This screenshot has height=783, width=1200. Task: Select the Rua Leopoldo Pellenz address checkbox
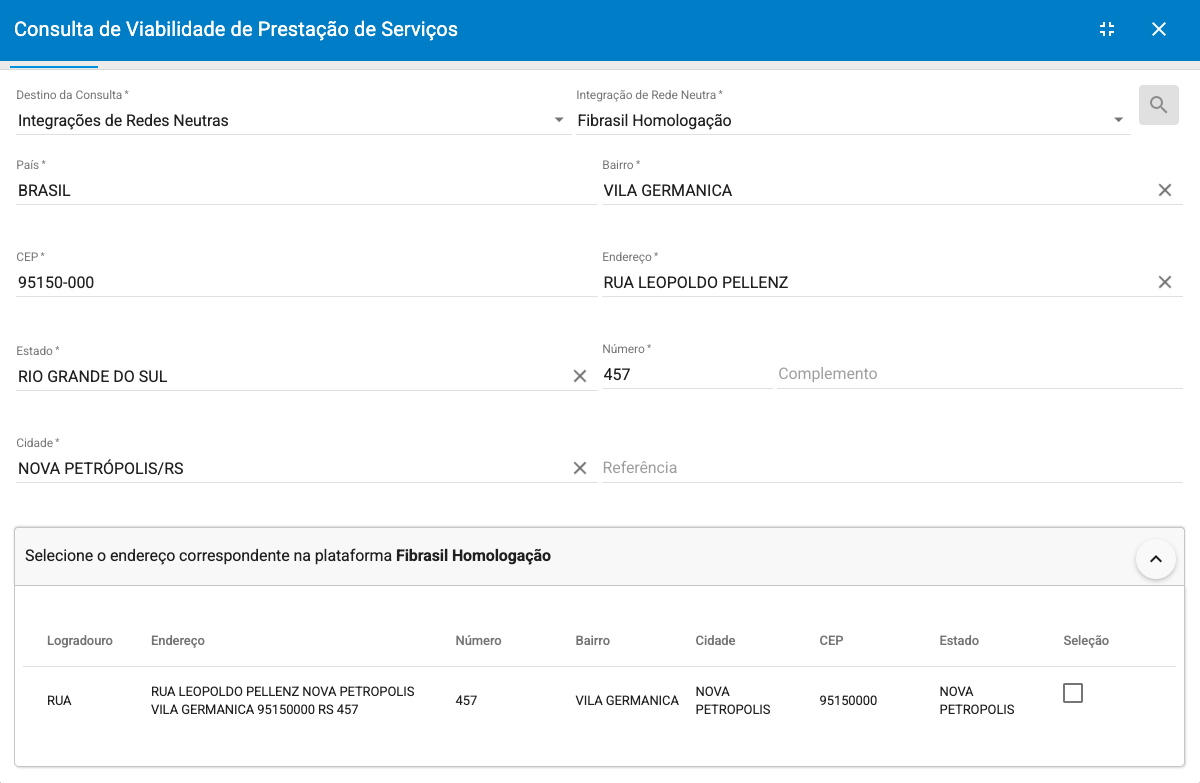[x=1072, y=693]
